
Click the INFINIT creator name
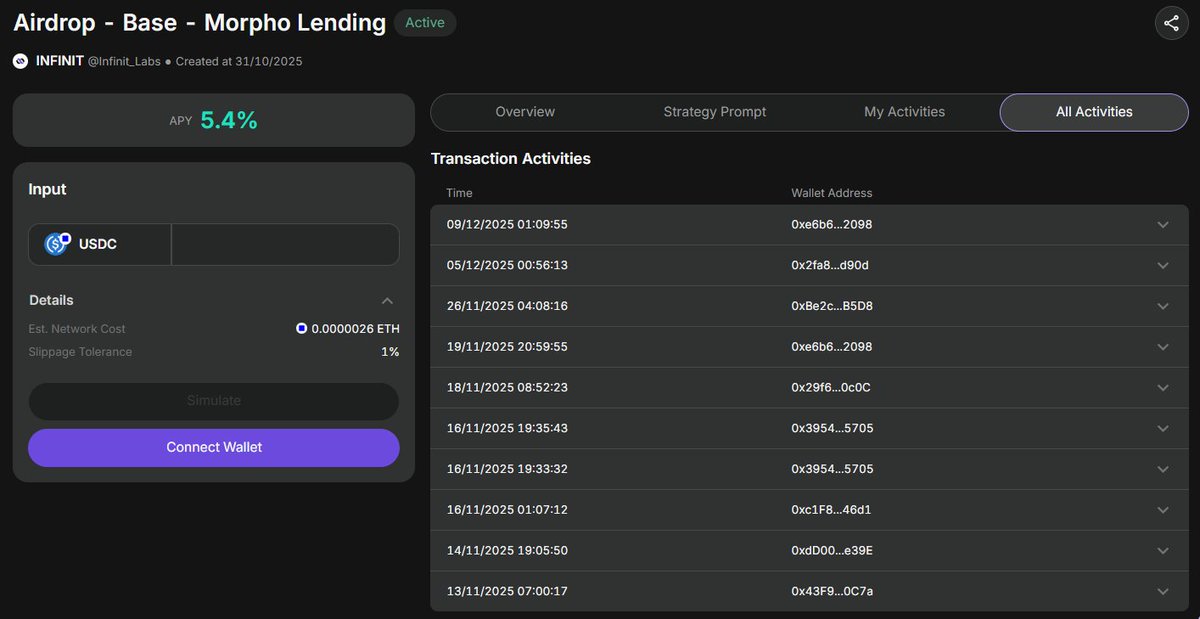59,61
